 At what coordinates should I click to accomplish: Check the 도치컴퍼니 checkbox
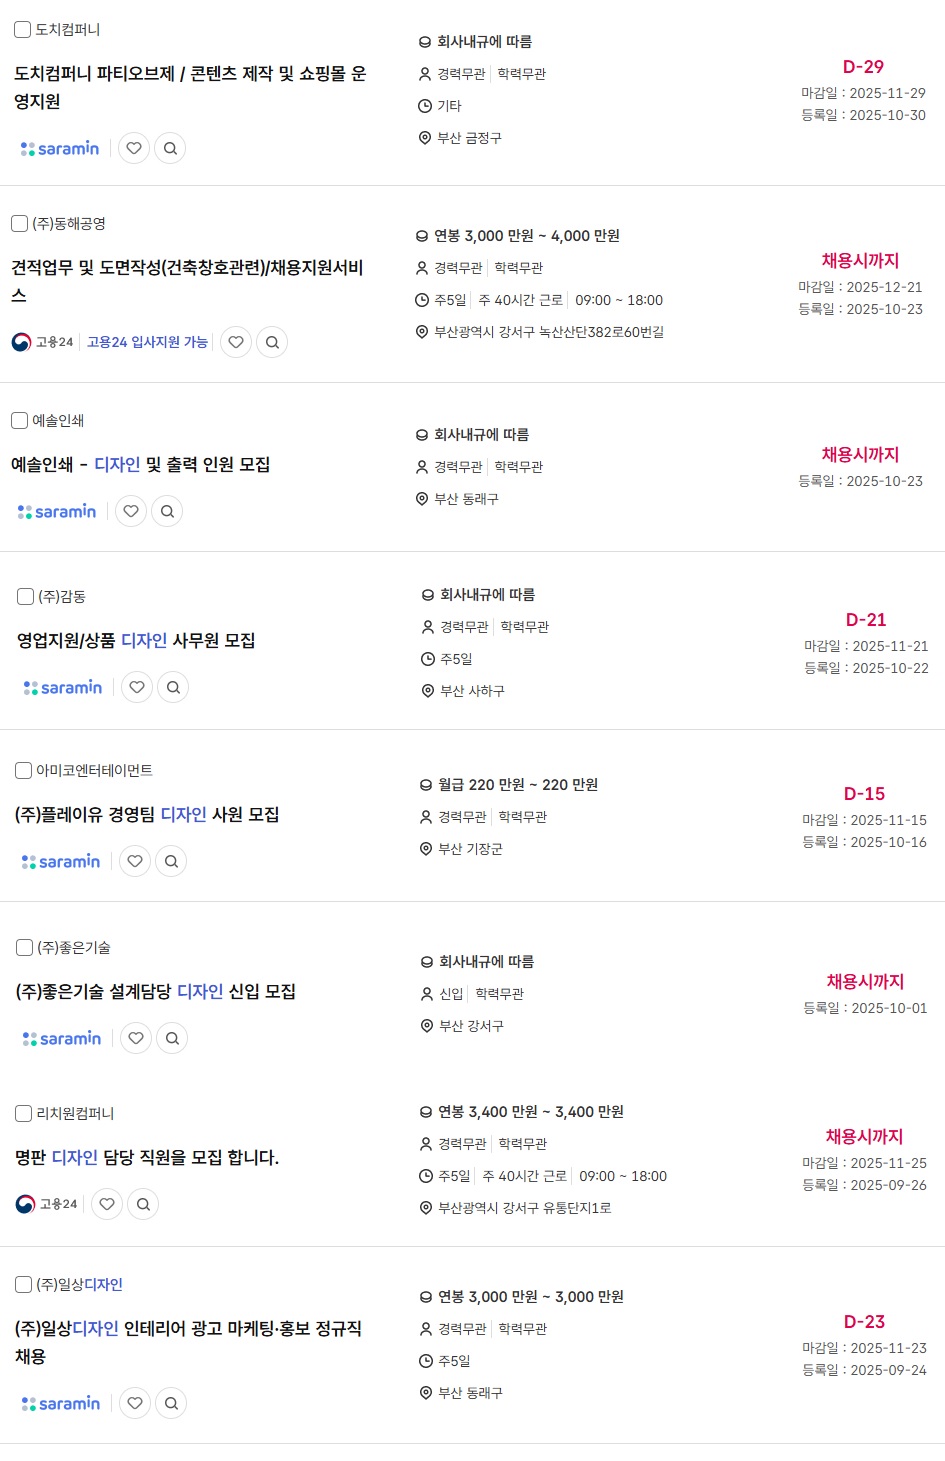click(x=22, y=30)
